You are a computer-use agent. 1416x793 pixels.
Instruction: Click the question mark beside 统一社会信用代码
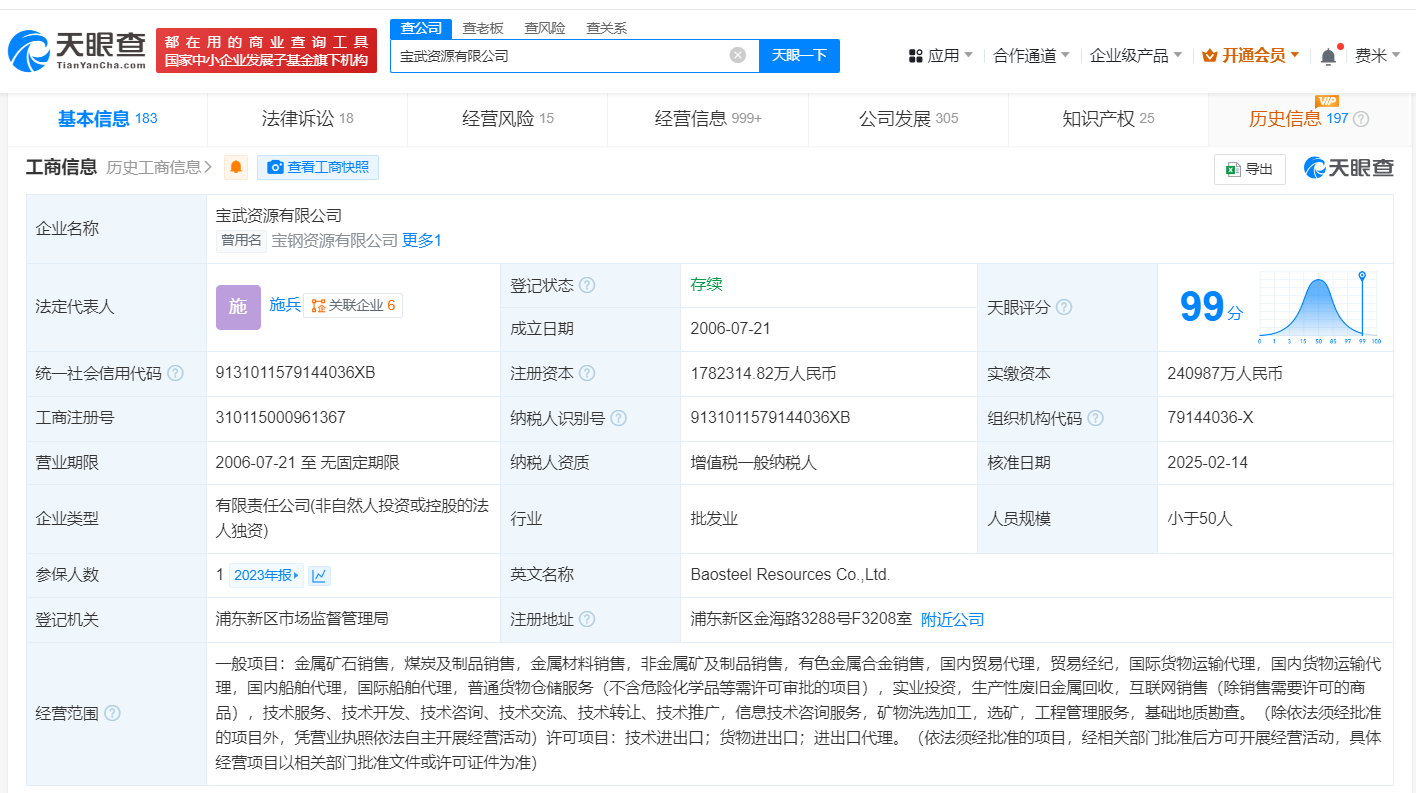pyautogui.click(x=175, y=373)
